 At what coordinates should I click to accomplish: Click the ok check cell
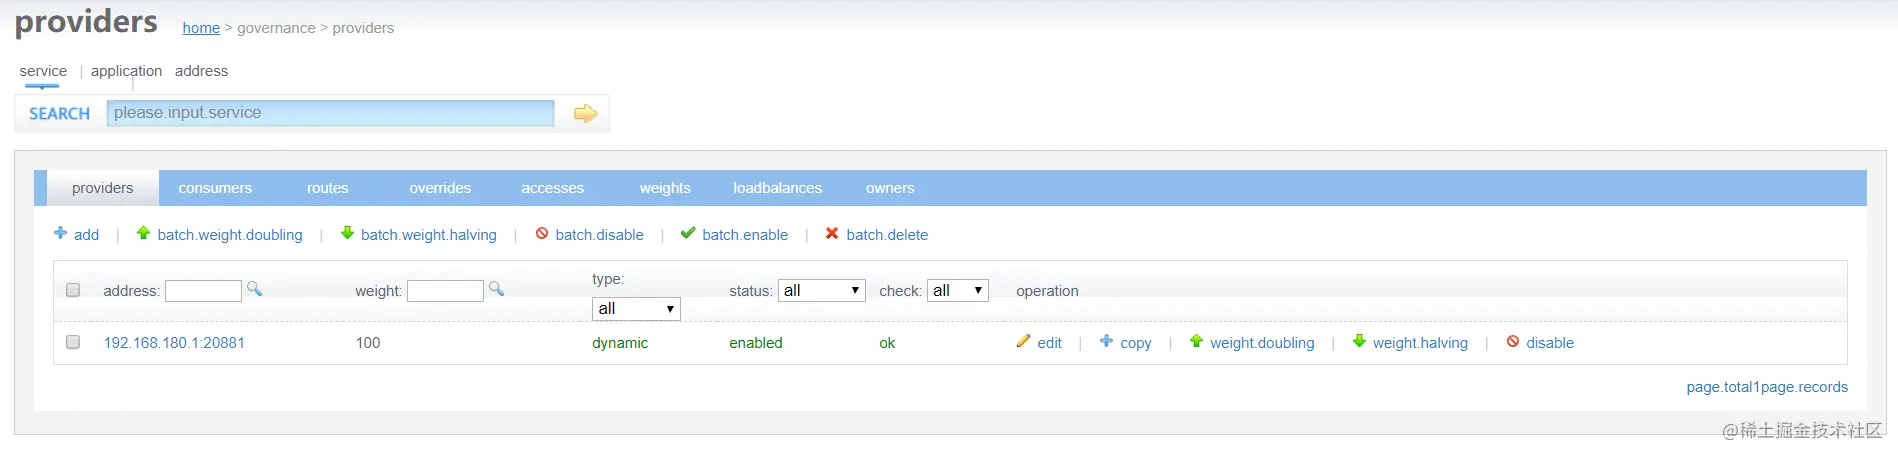click(887, 342)
